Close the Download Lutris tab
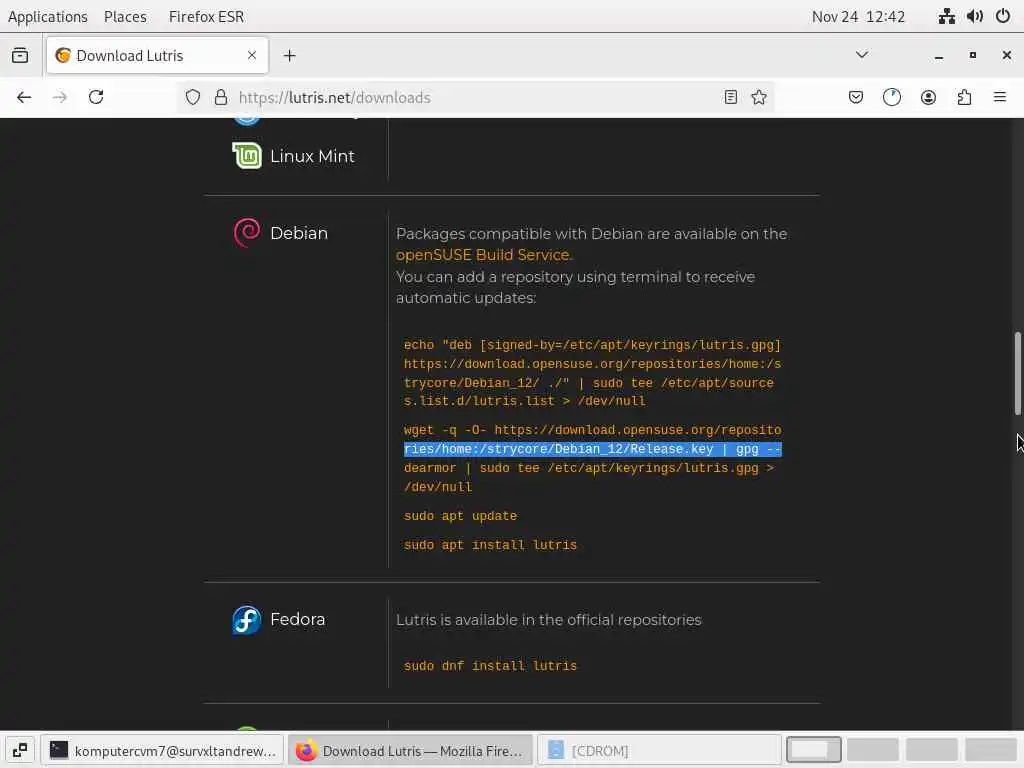Viewport: 1024px width, 768px height. [252, 56]
